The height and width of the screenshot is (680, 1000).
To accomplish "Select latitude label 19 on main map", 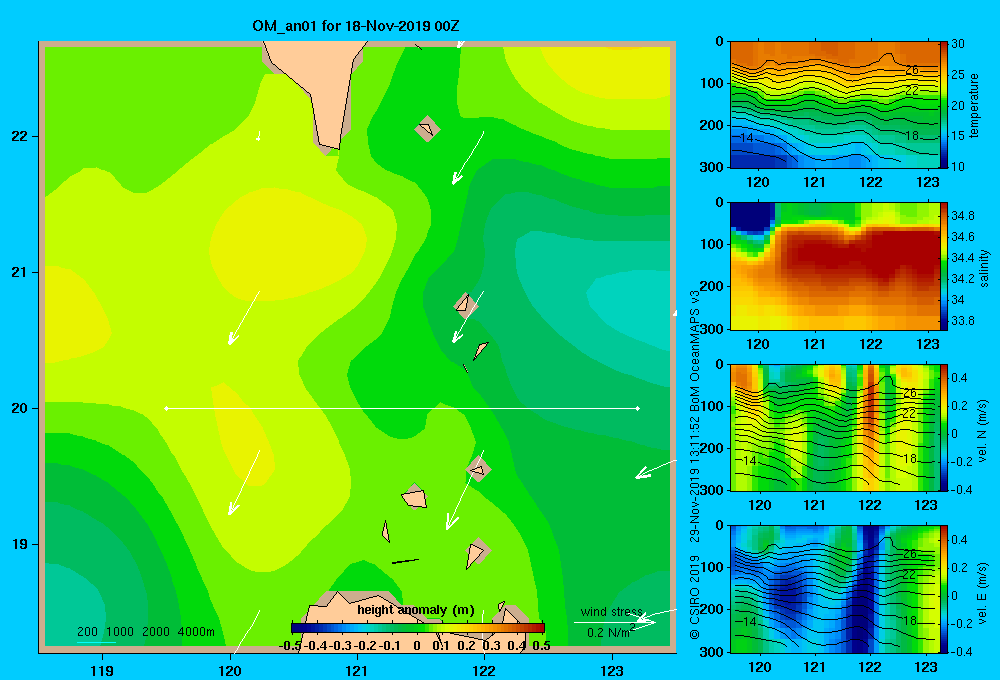I will tap(20, 544).
